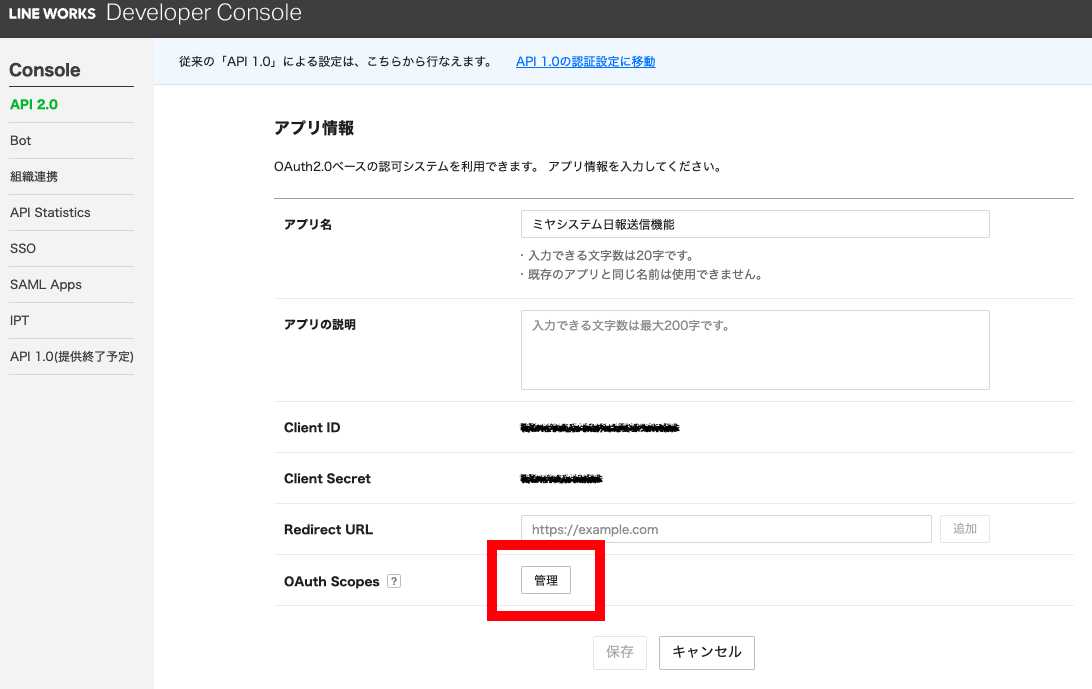The height and width of the screenshot is (689, 1092).
Task: Focus the アプリ名 text field
Action: pos(755,224)
